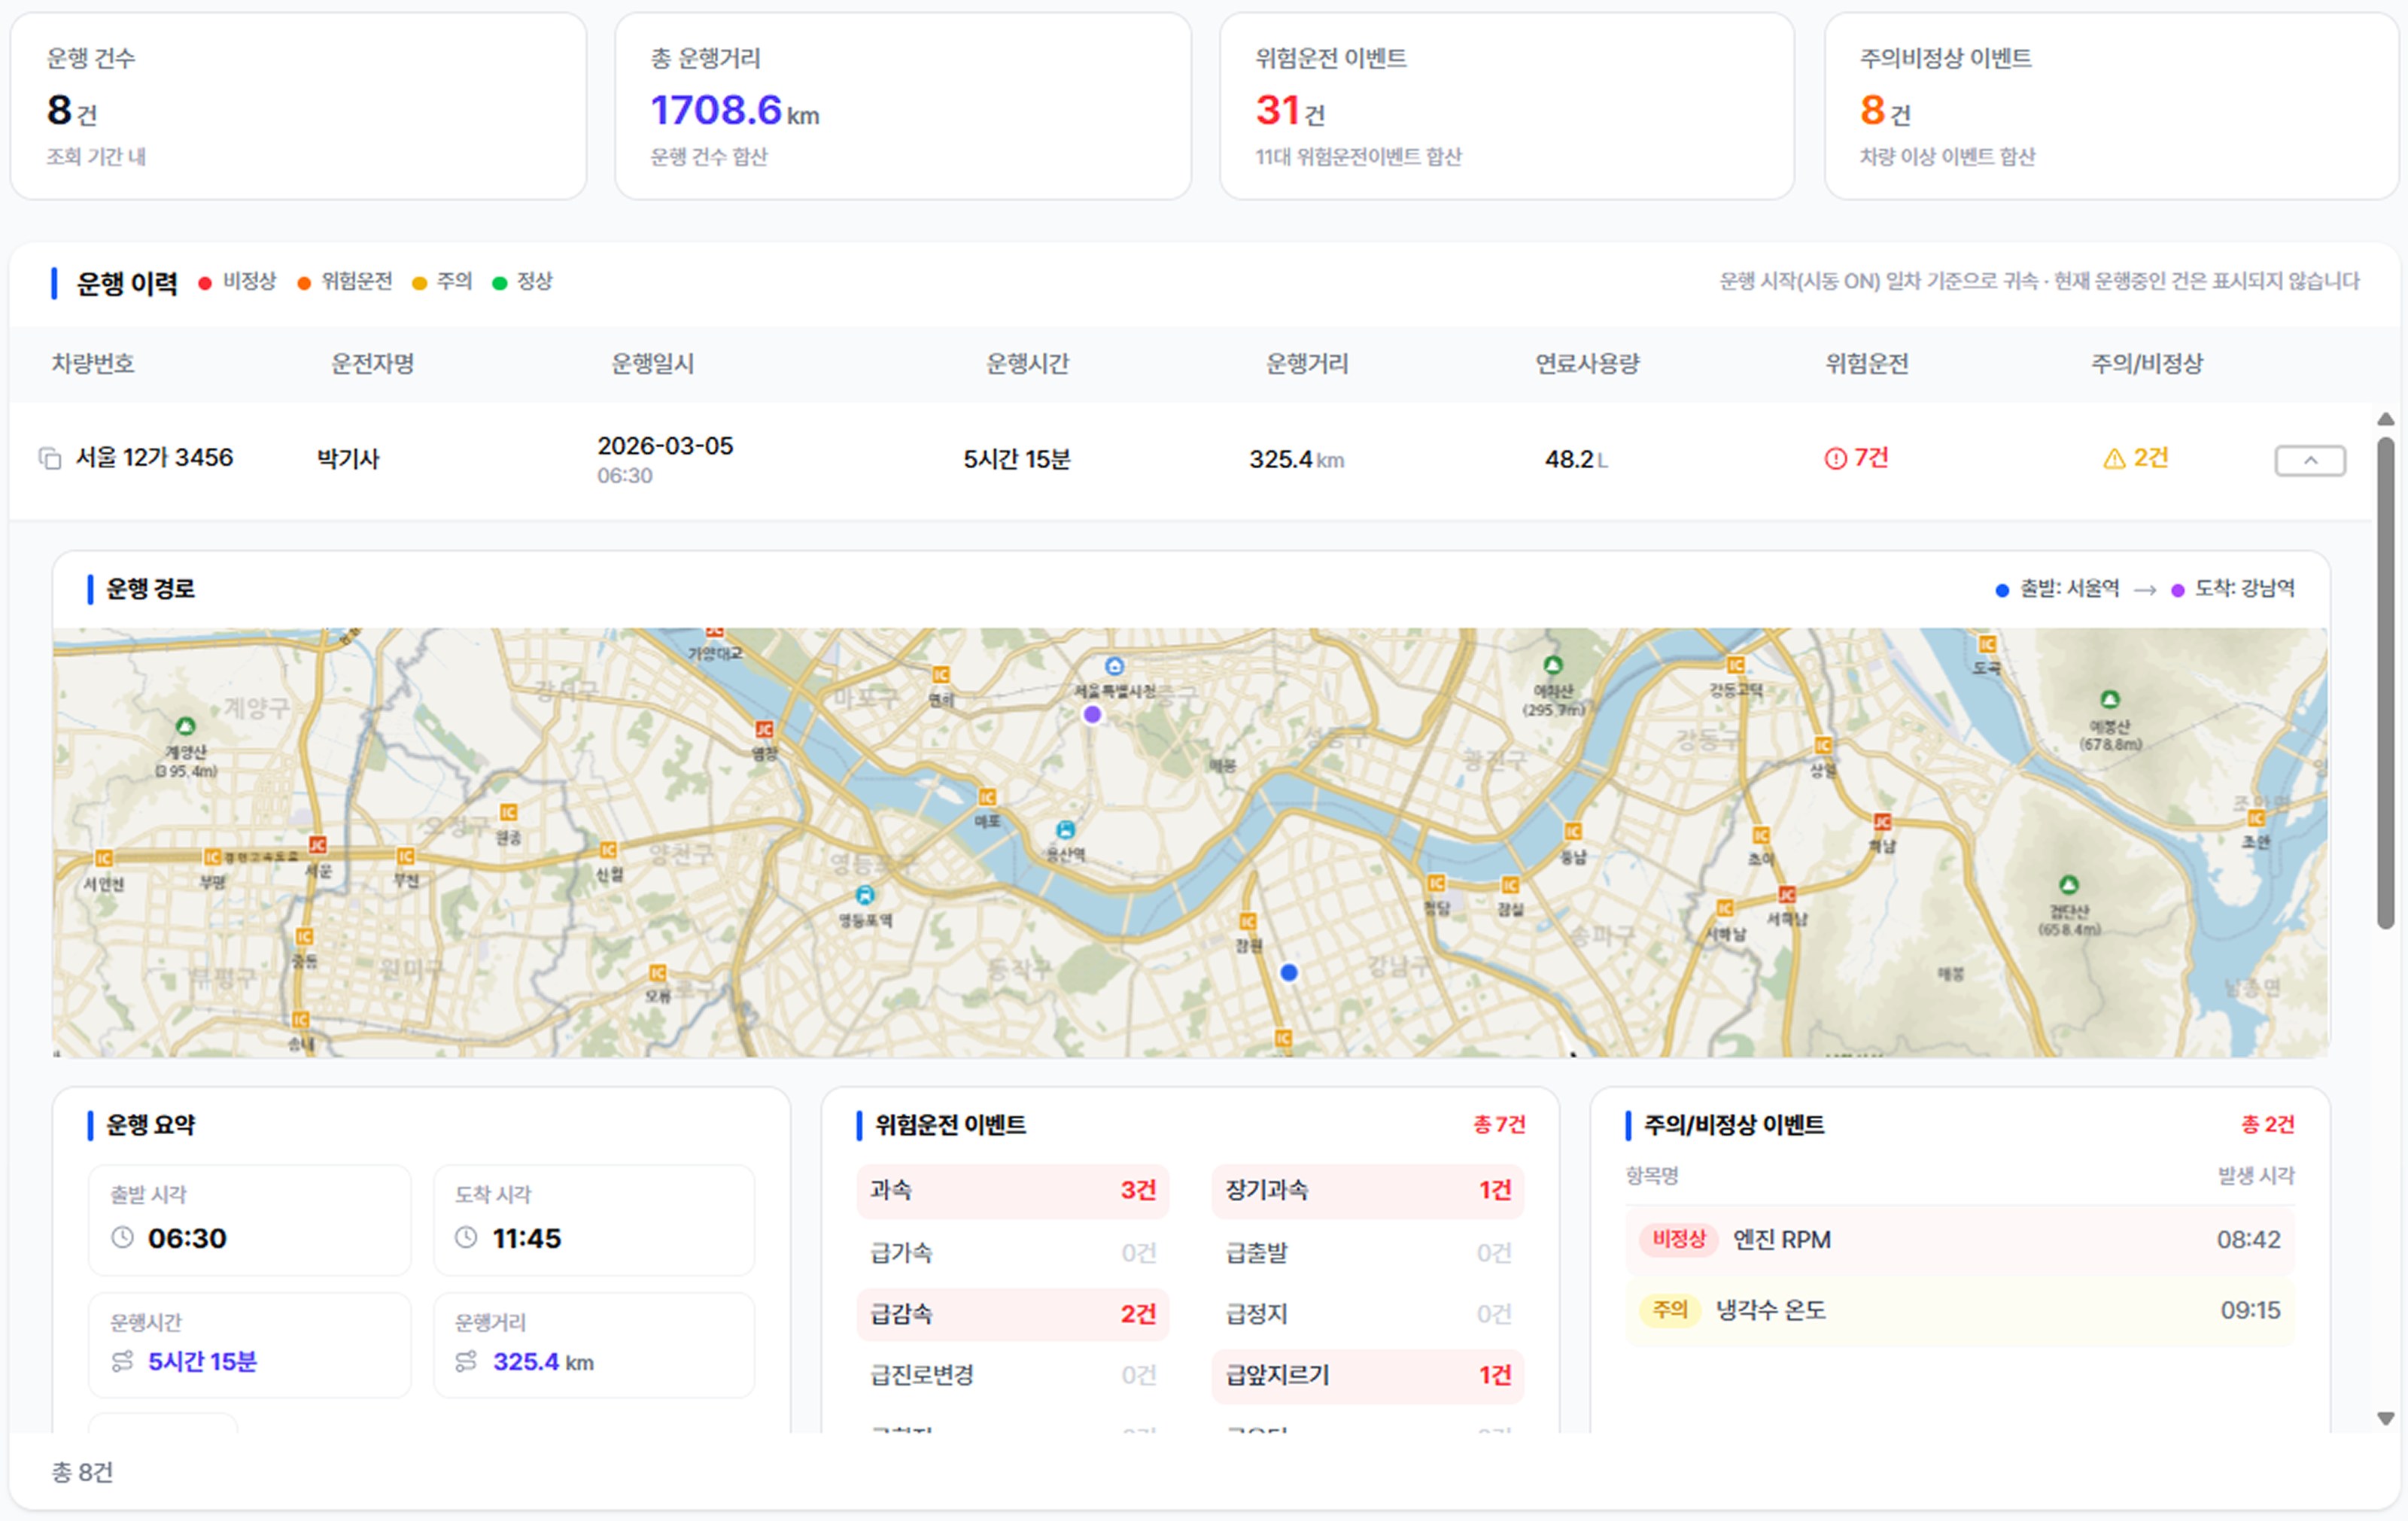
Task: Select the 장기과속 1건 event row
Action: pos(1368,1190)
